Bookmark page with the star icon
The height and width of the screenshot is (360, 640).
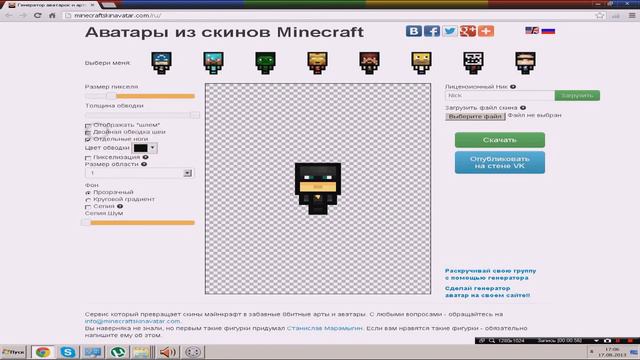600,15
